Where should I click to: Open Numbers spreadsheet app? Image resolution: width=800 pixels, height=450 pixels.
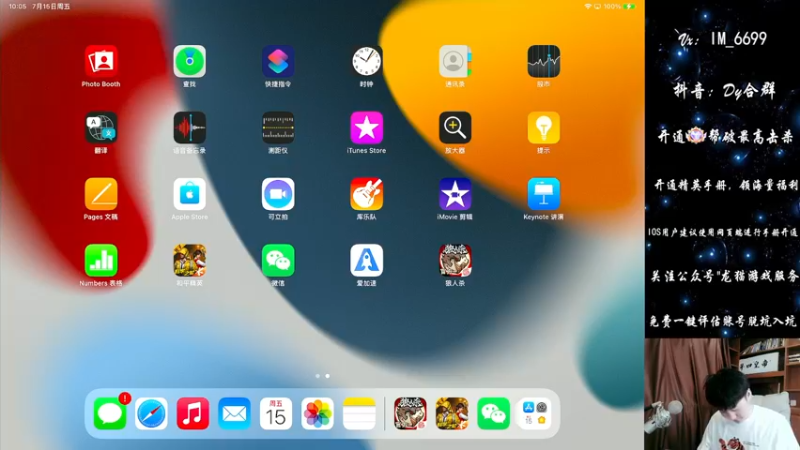(101, 260)
